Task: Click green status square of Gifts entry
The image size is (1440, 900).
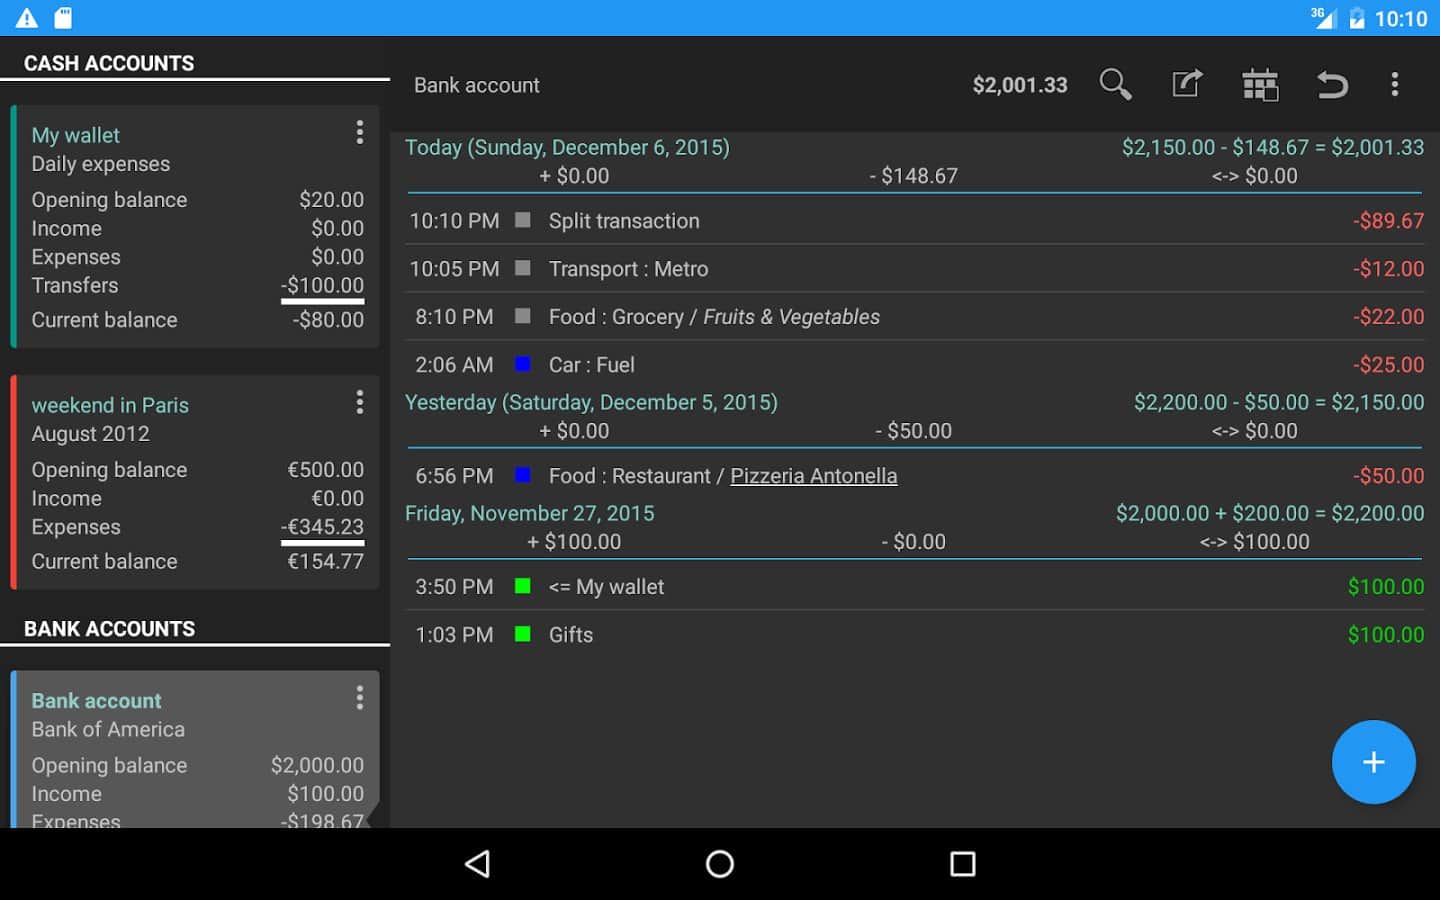Action: tap(522, 634)
